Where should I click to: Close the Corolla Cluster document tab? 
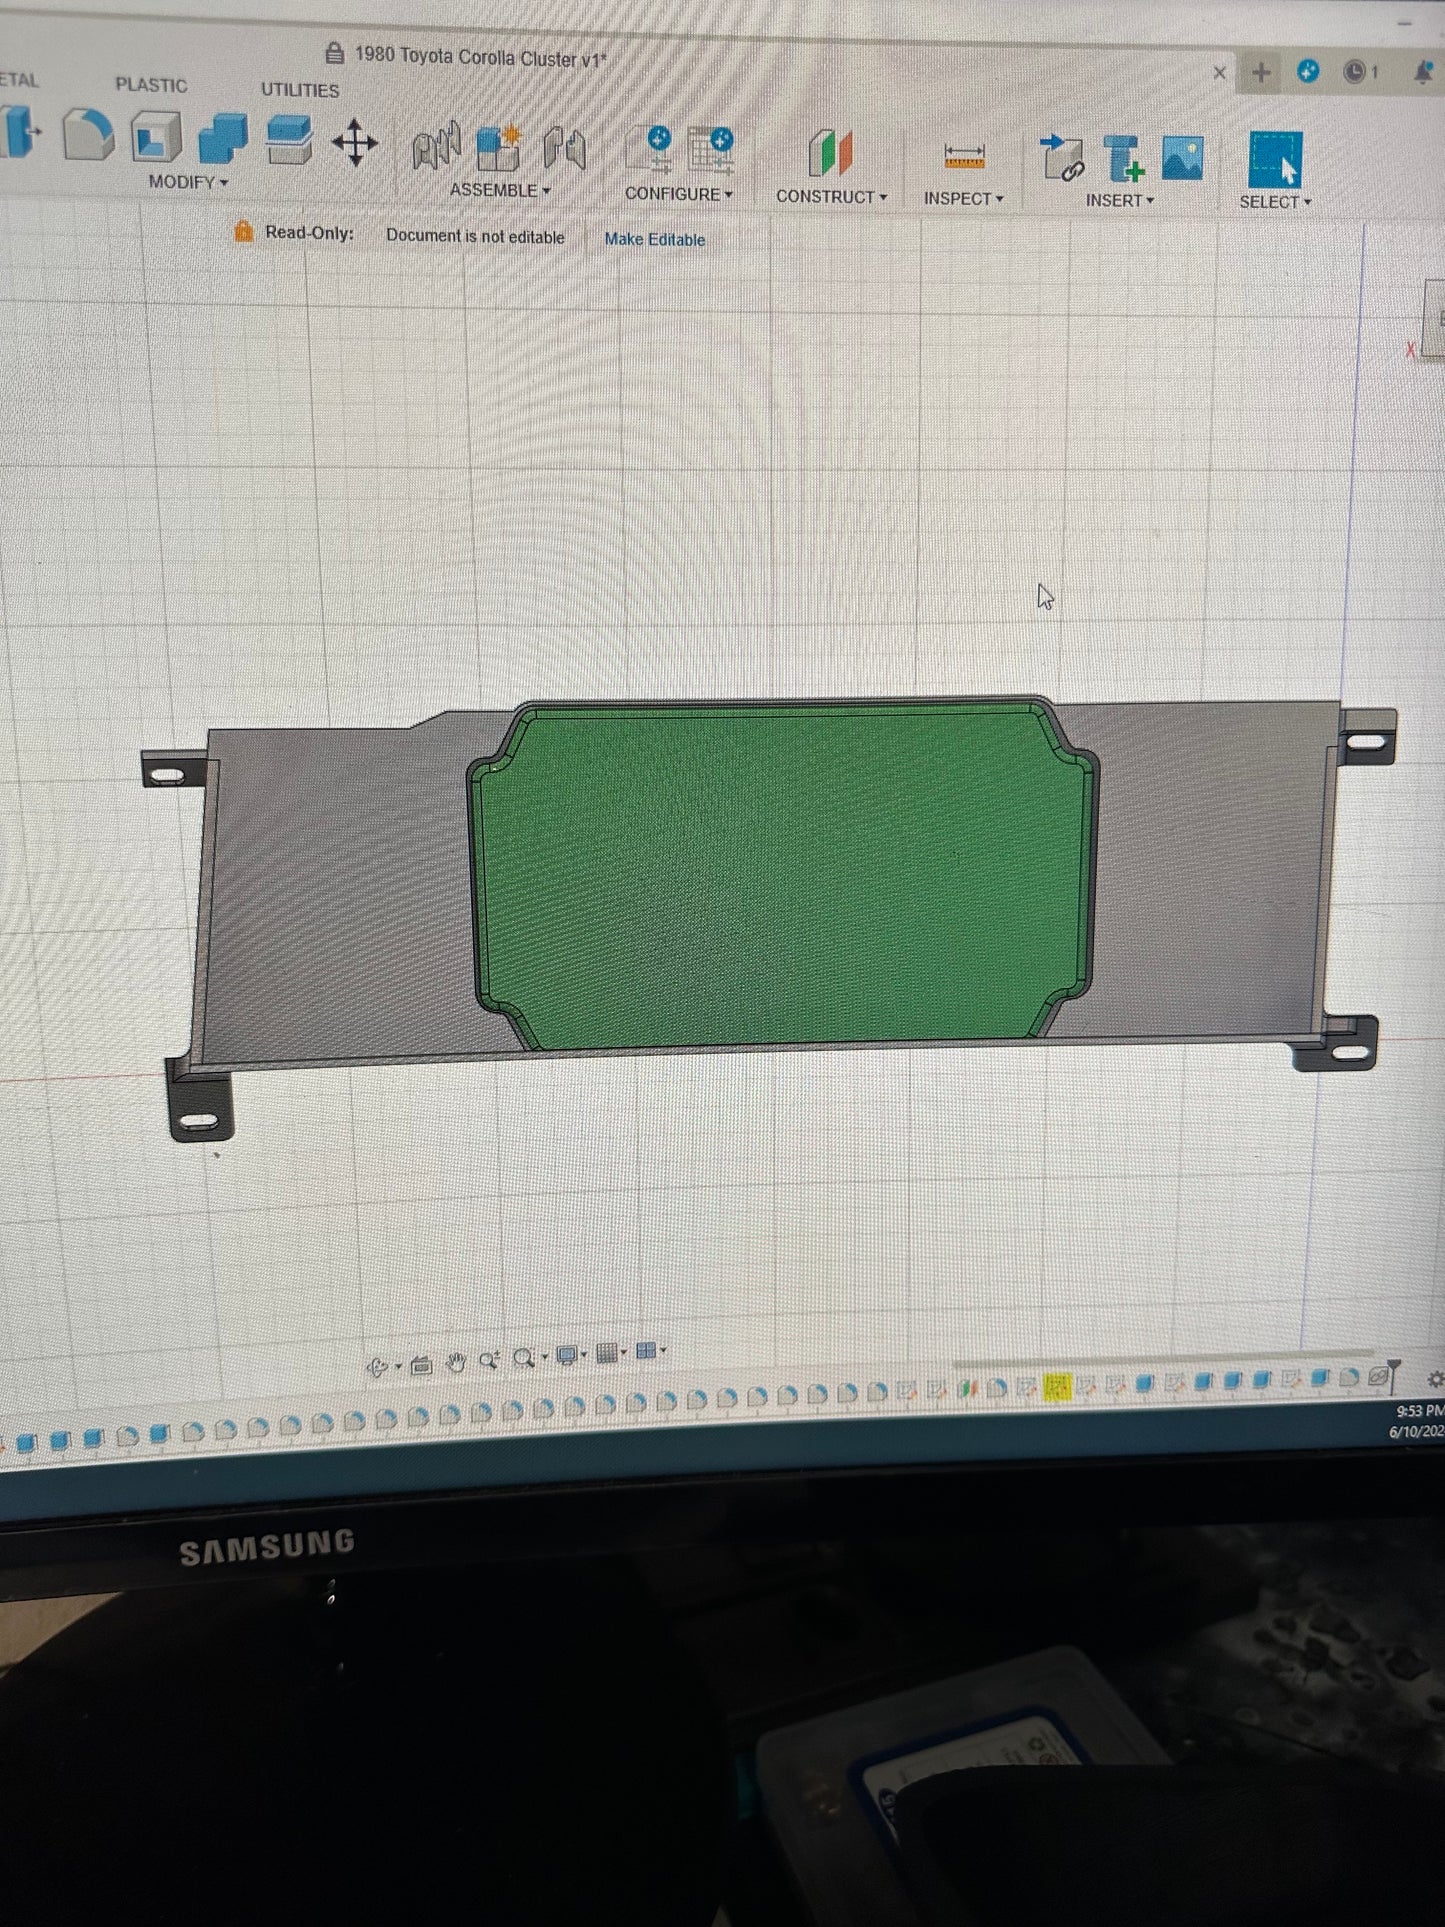(x=1219, y=72)
